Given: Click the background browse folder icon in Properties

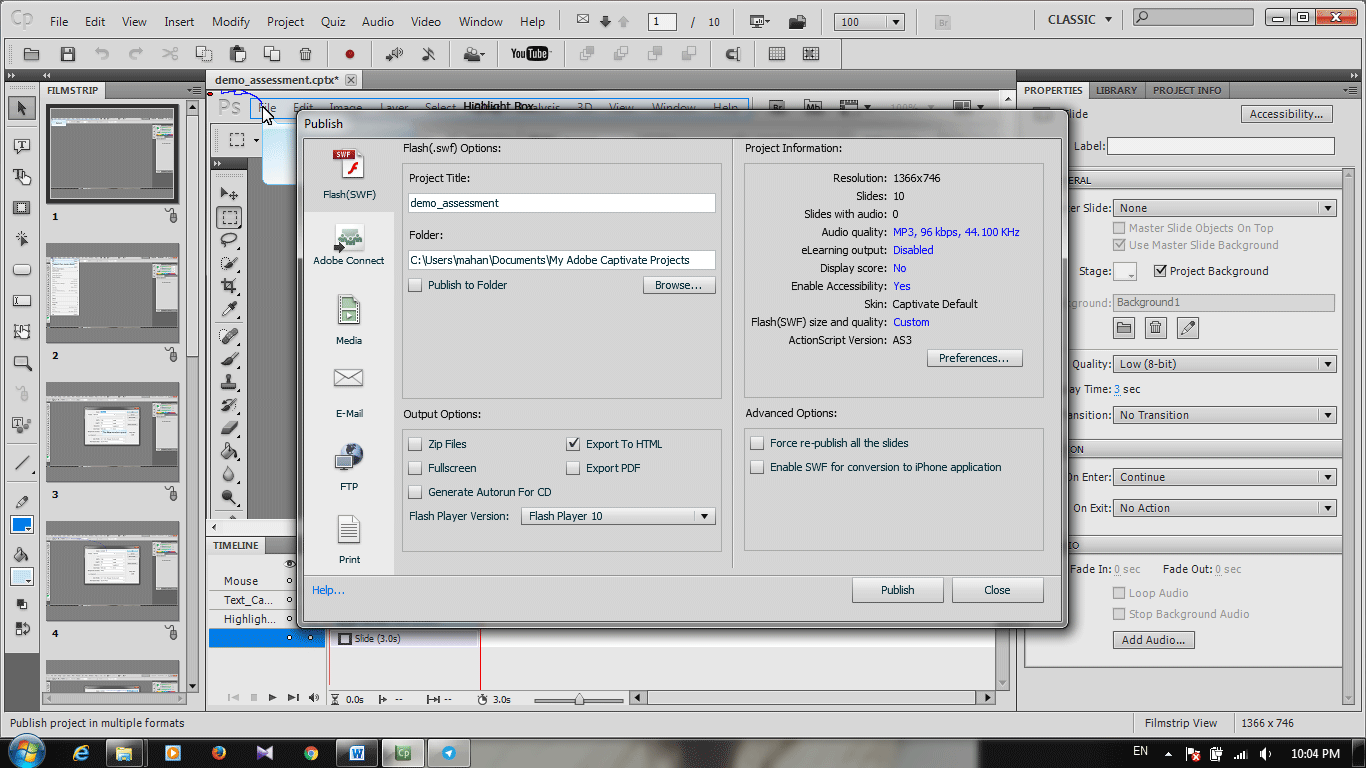Looking at the screenshot, I should 1124,327.
